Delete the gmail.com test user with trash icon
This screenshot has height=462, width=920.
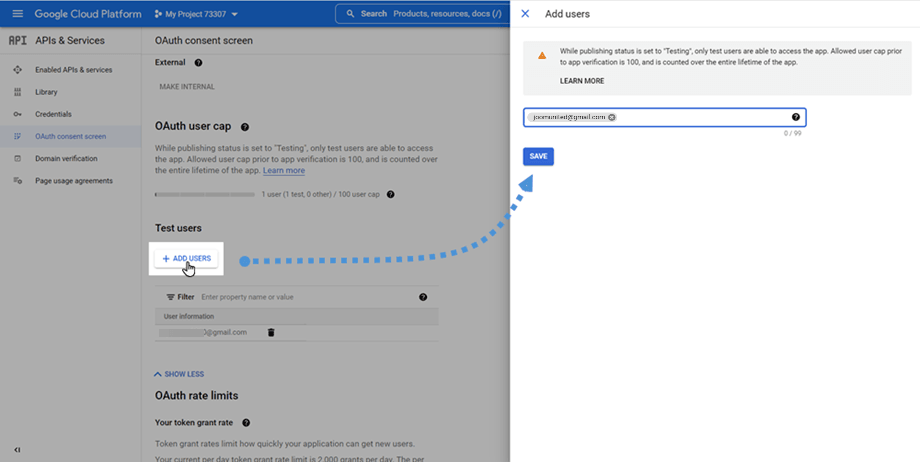(x=271, y=332)
